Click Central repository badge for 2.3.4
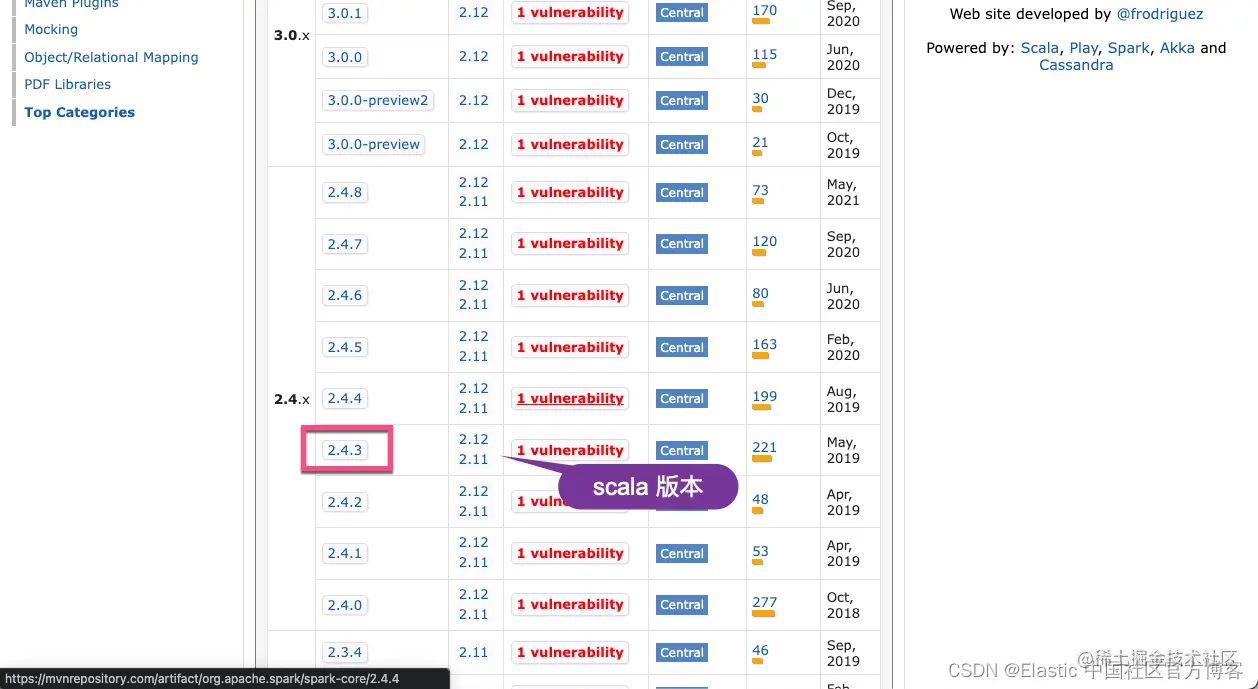This screenshot has width=1258, height=689. click(x=682, y=653)
